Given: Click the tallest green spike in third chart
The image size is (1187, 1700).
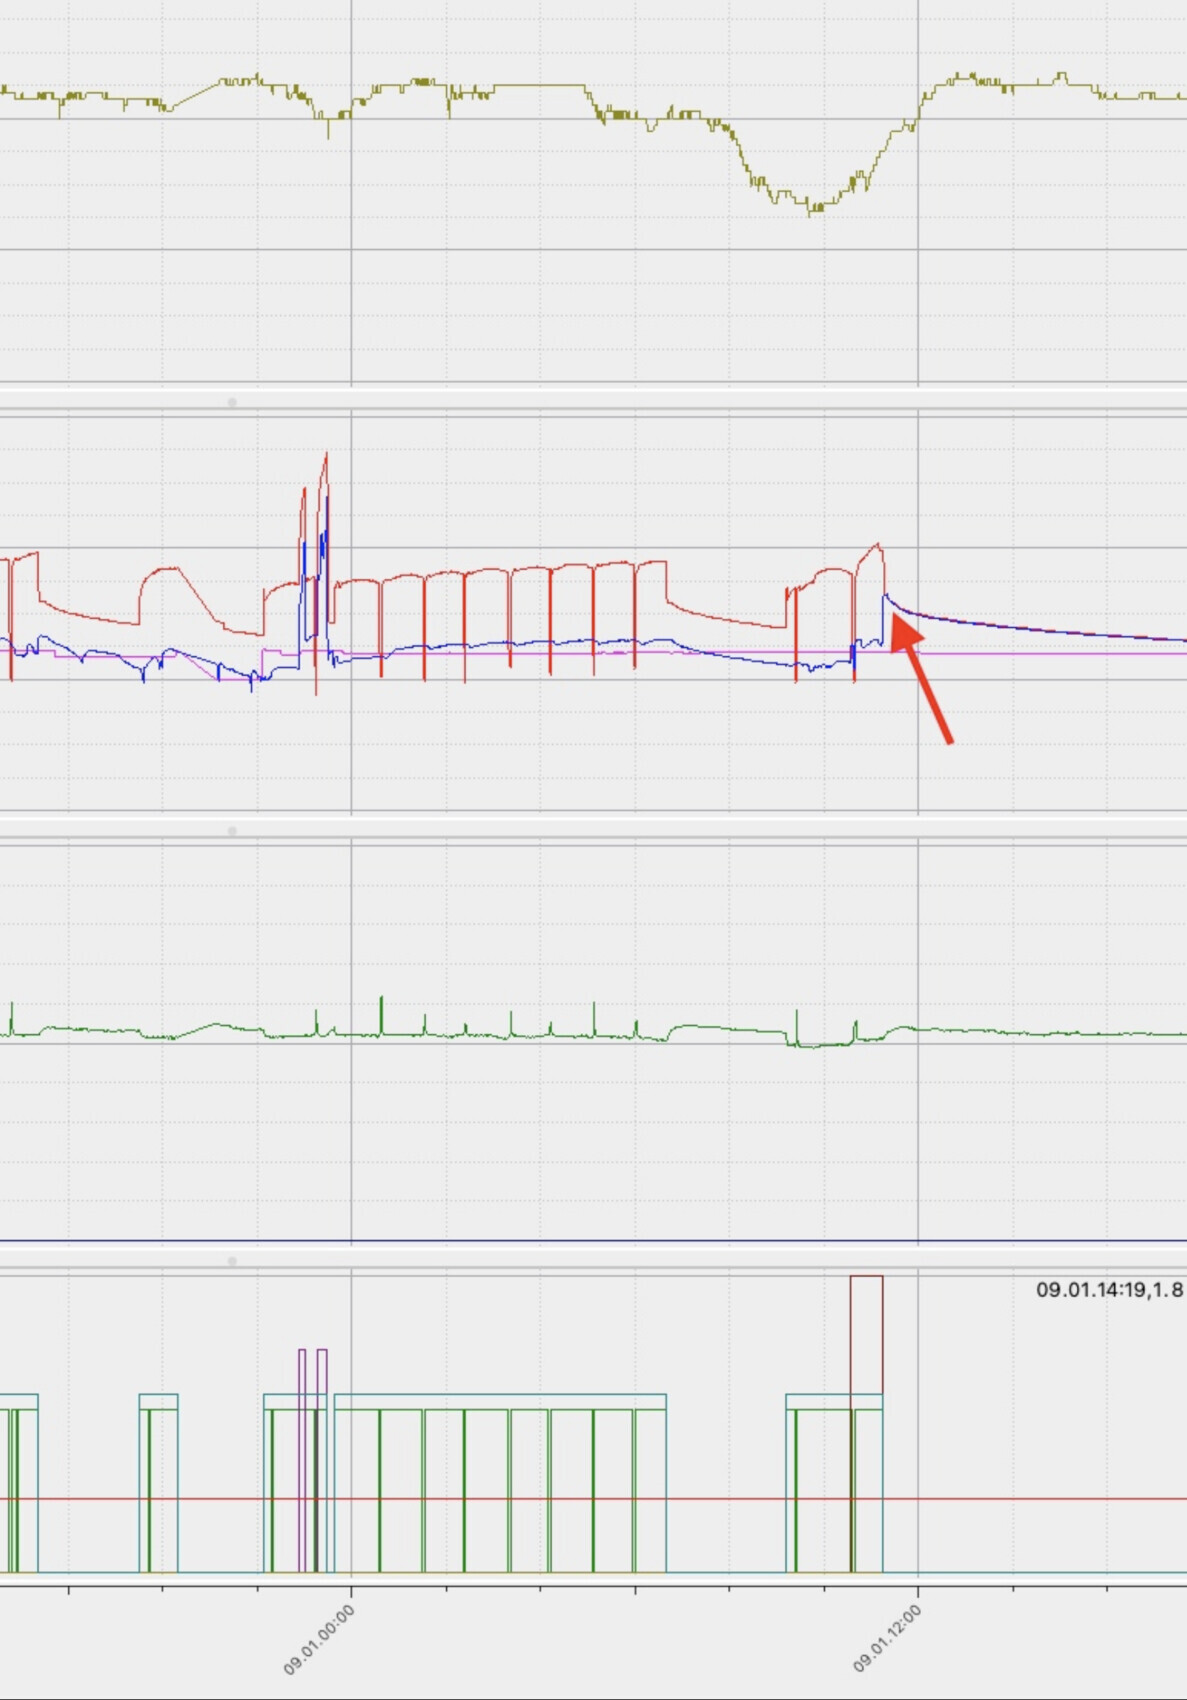Looking at the screenshot, I should coord(382,1000).
